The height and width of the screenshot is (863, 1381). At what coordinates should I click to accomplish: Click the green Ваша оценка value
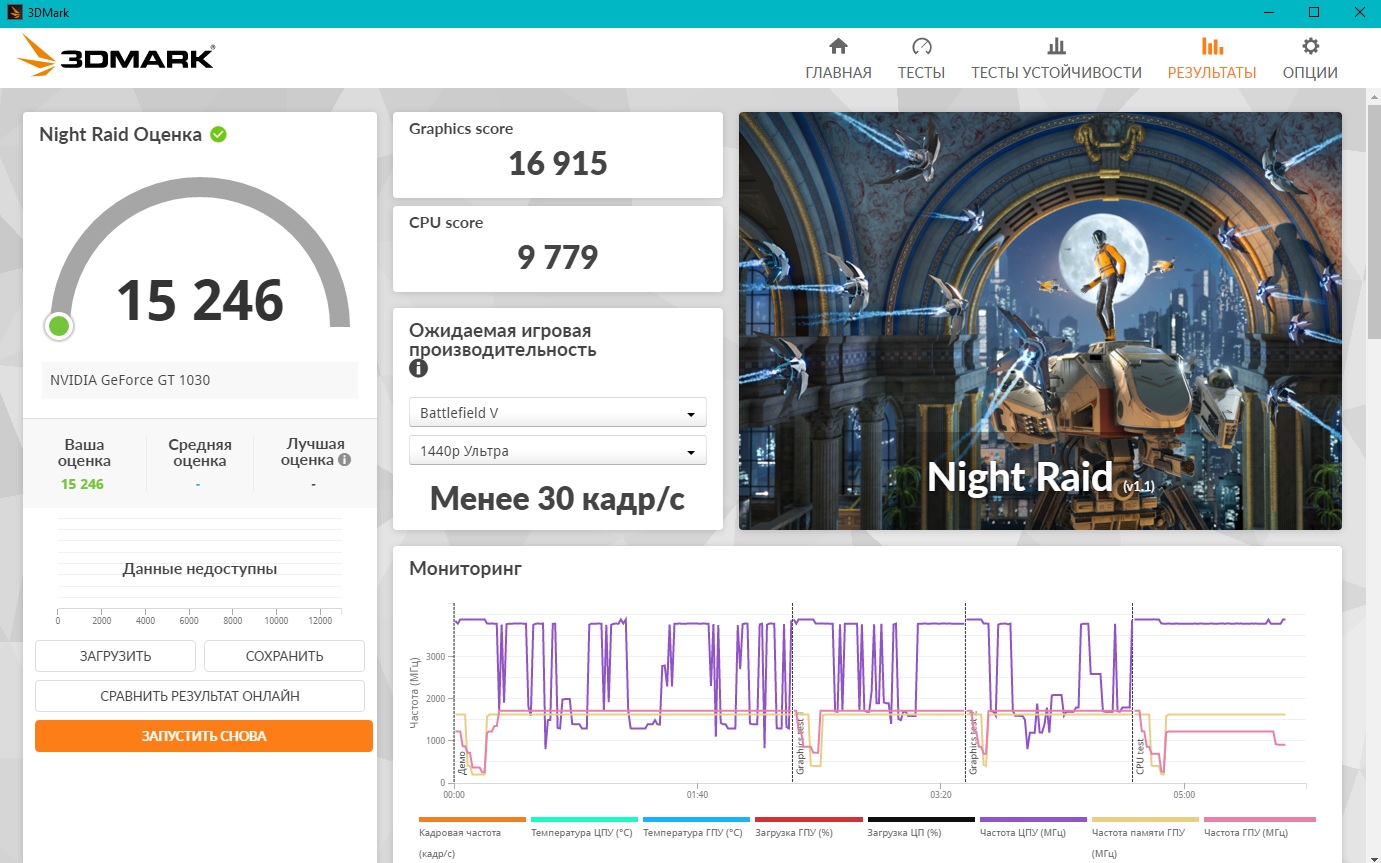pos(82,484)
